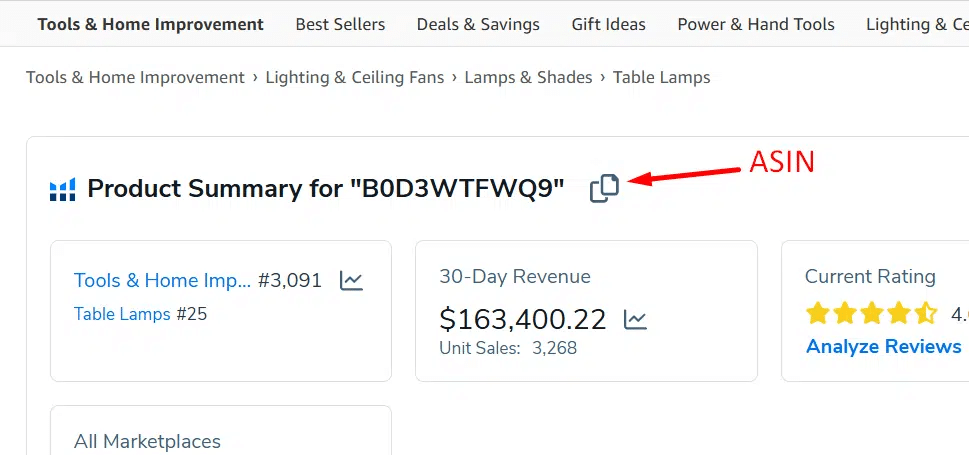Screen dimensions: 969x455
Task: Select the Gift Ideas nav item
Action: point(608,24)
